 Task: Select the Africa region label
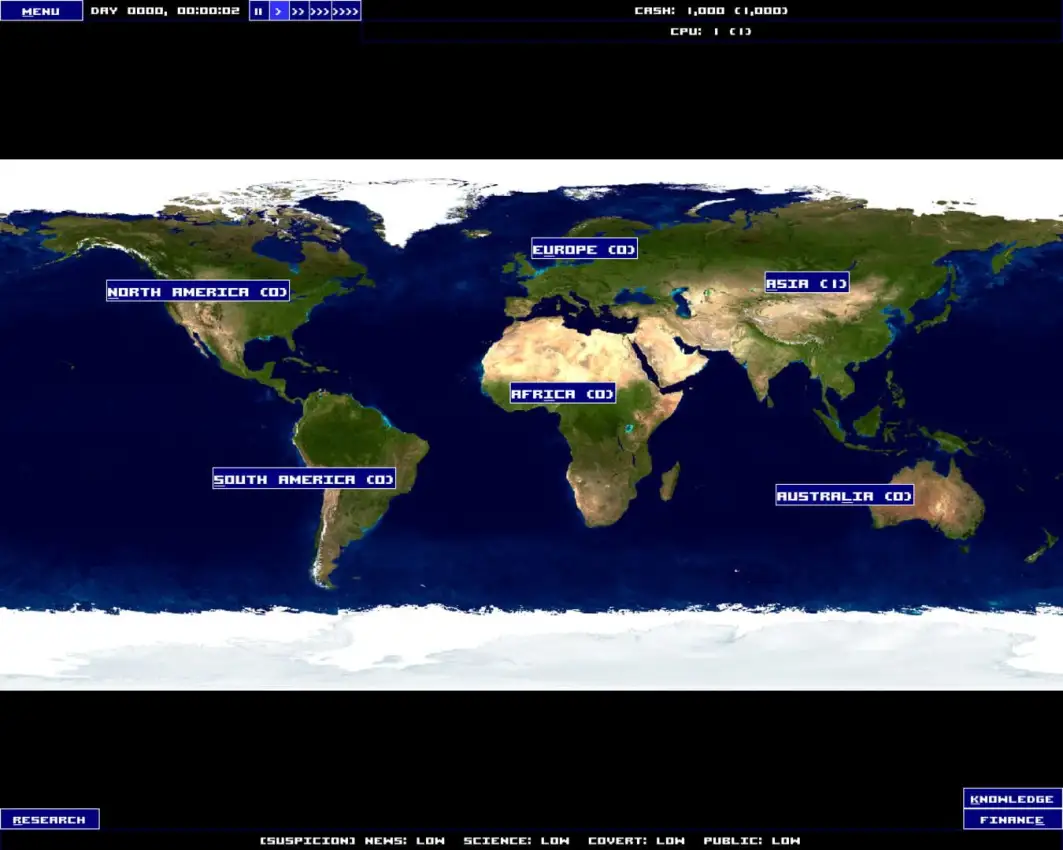click(x=562, y=394)
